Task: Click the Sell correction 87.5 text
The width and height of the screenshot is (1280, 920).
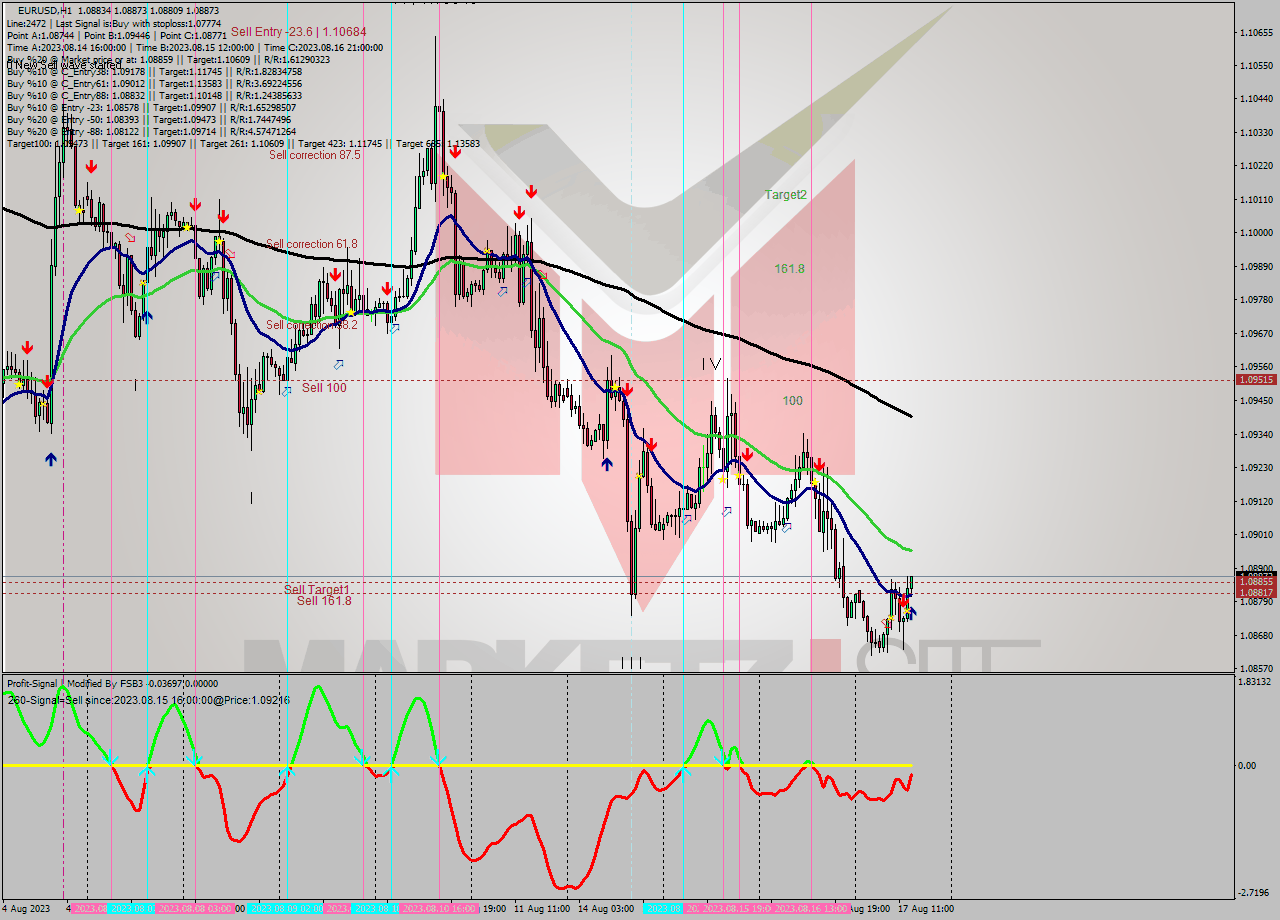Action: (313, 155)
